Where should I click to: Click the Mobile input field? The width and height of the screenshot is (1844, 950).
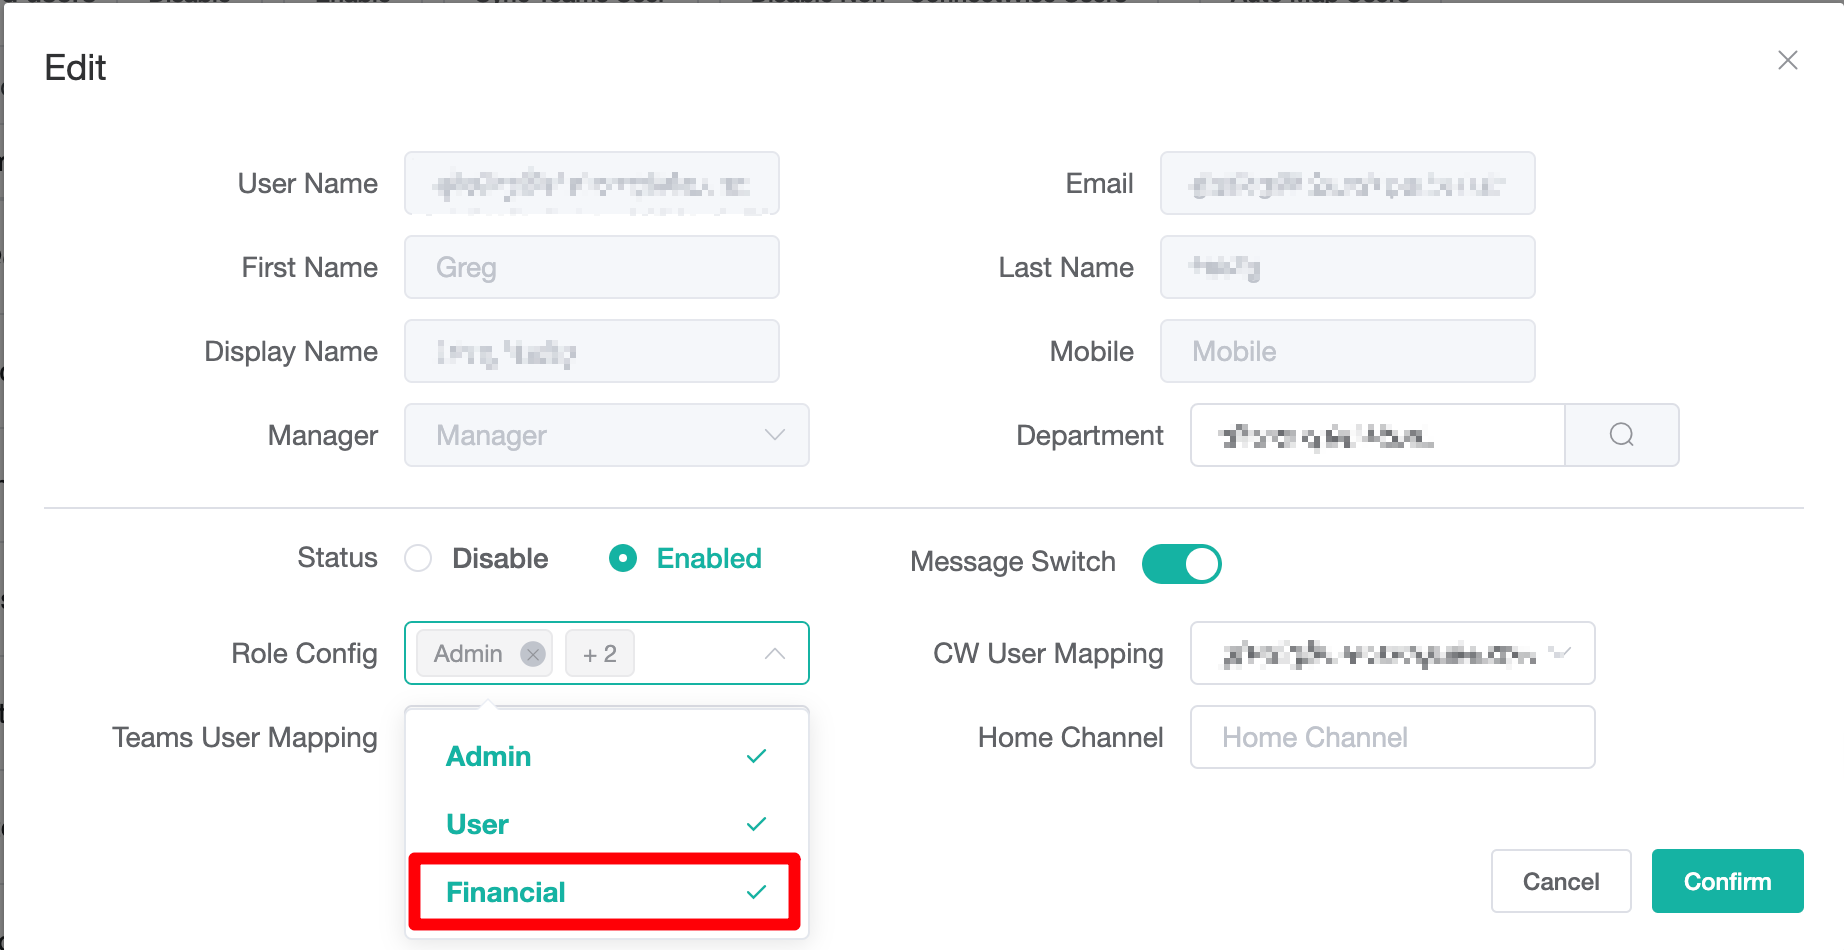coord(1347,351)
